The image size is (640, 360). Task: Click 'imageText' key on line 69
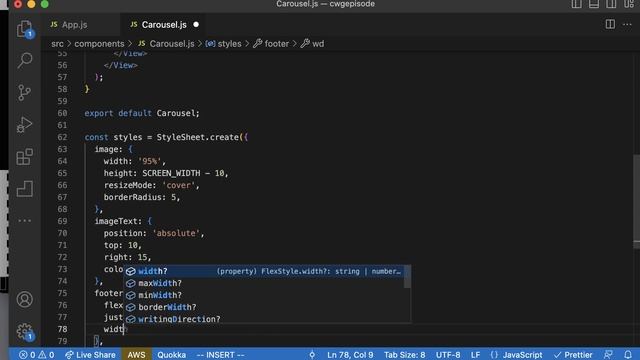(x=116, y=221)
